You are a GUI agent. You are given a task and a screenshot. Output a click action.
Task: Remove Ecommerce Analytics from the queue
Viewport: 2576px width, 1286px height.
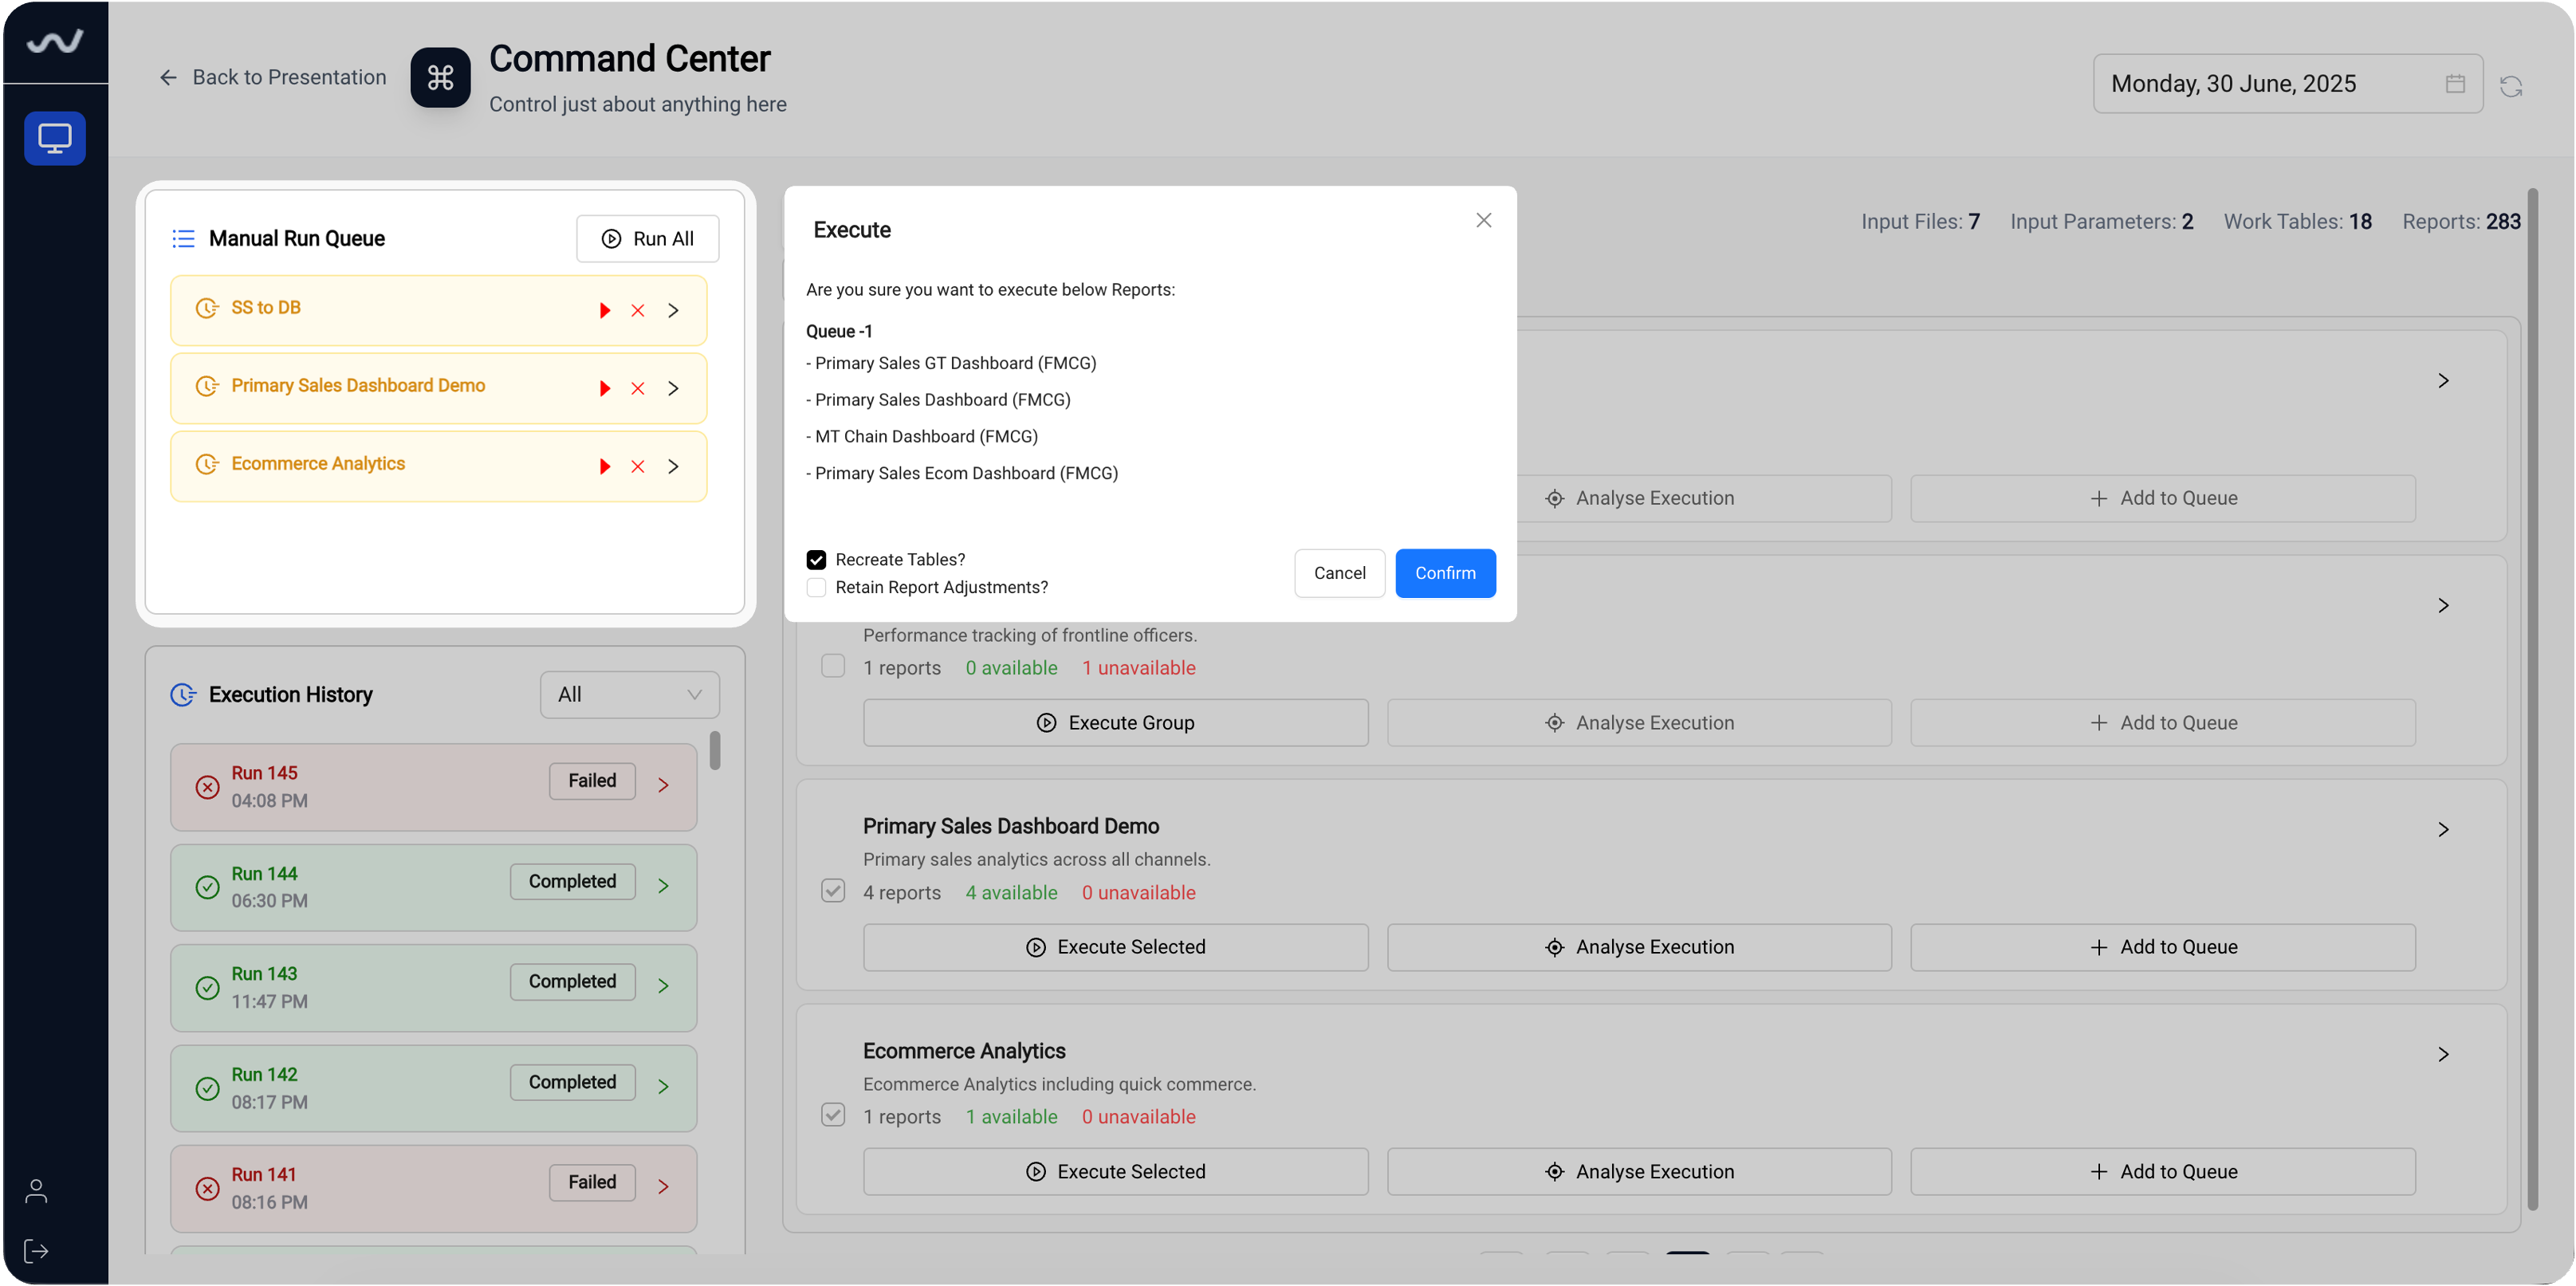[x=638, y=466]
